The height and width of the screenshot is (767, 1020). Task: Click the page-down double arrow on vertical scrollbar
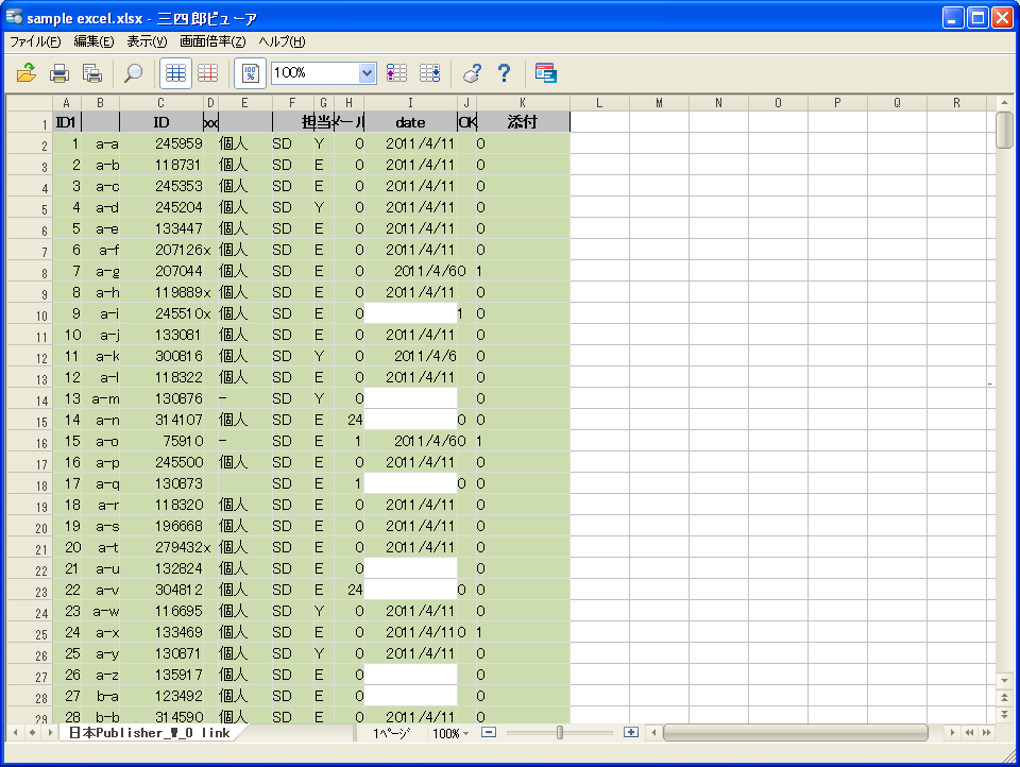[x=1004, y=714]
